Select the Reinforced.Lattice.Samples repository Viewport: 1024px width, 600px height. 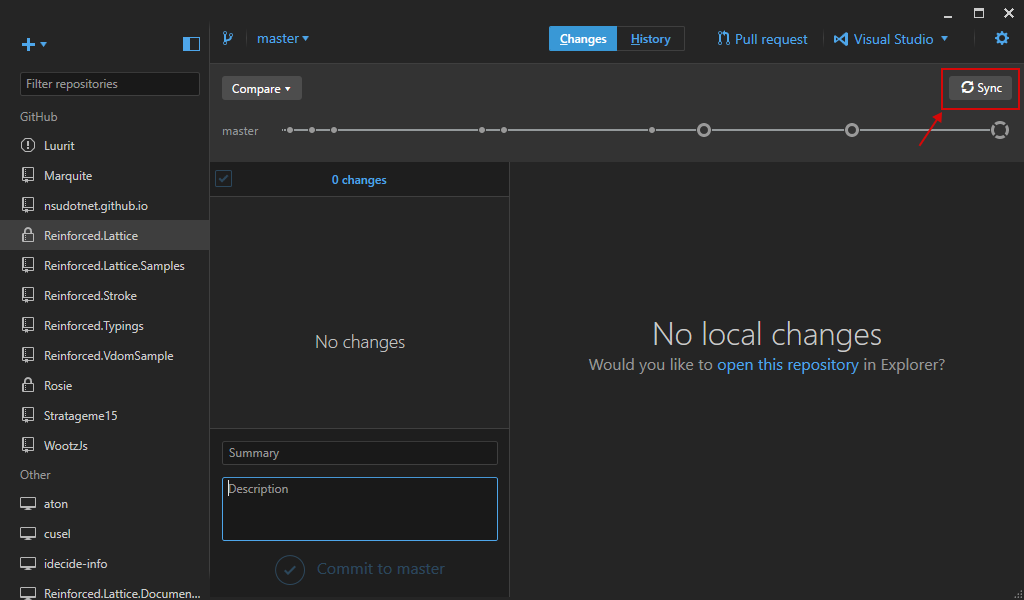[104, 266]
